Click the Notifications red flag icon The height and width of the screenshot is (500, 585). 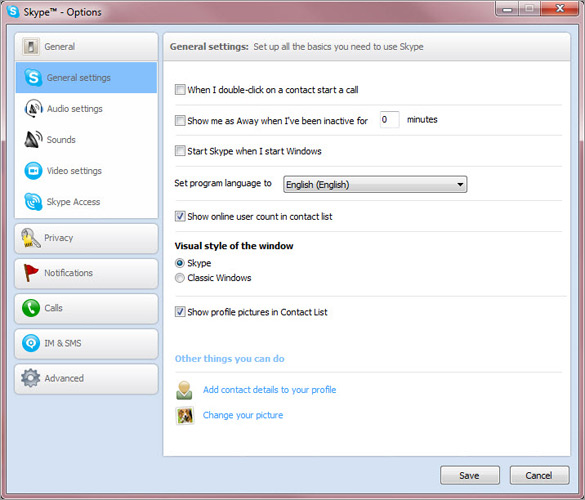coord(31,273)
